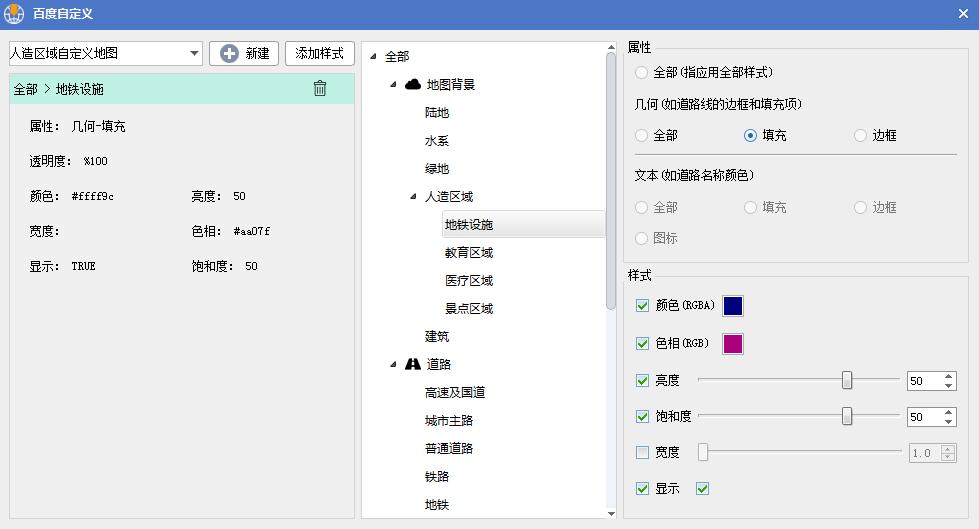Screen dimensions: 979x529
Task: Open the dark blue 颜色 swatch
Action: (x=732, y=305)
